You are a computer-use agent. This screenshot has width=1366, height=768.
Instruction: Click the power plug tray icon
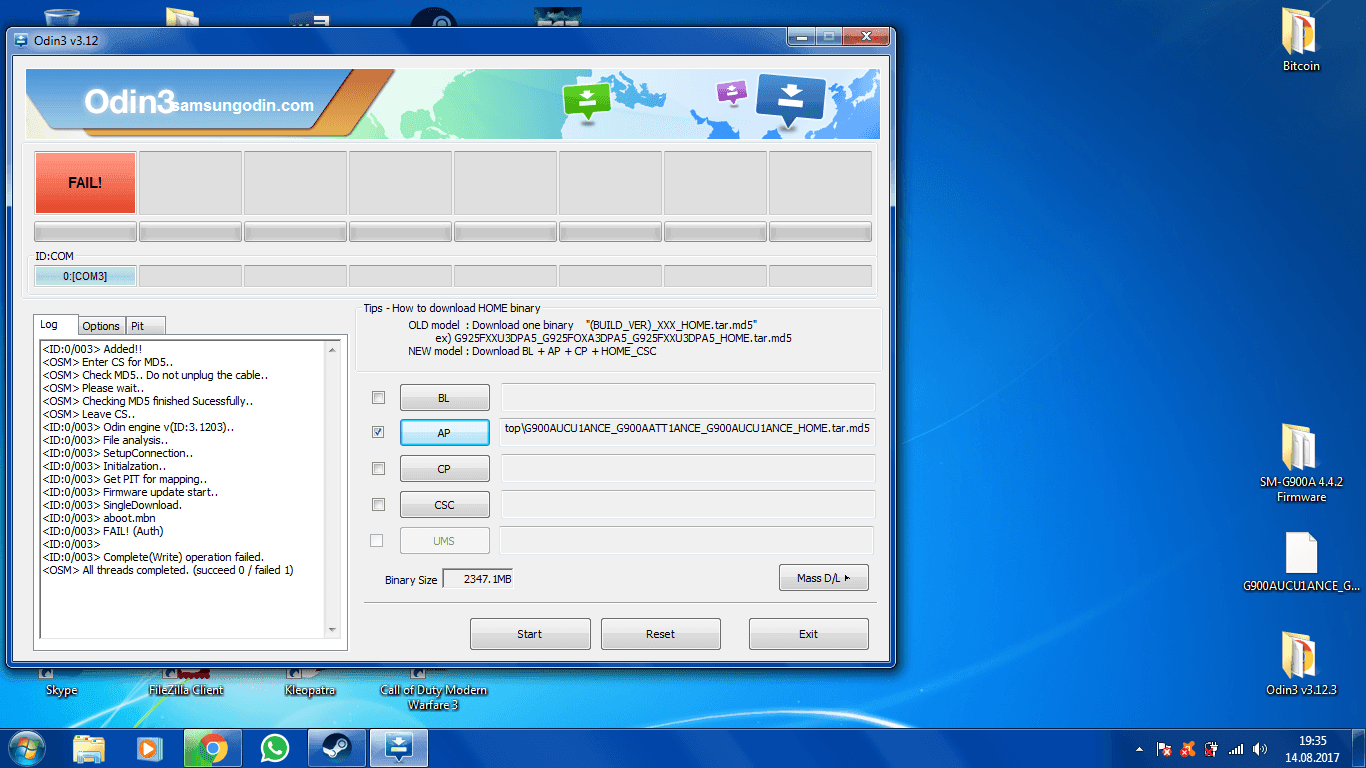pyautogui.click(x=1212, y=749)
